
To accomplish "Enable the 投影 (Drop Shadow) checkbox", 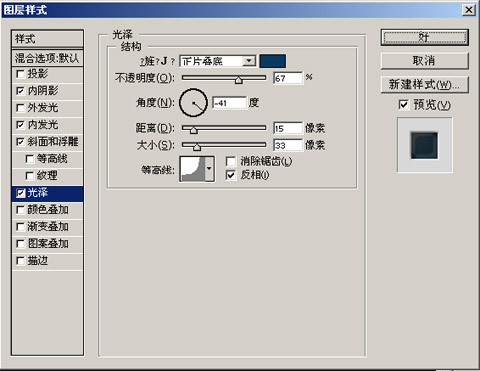I will (x=20, y=74).
